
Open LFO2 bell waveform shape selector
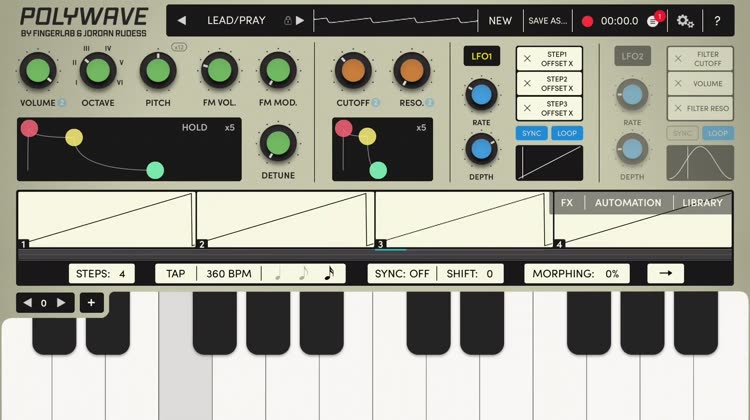click(x=700, y=163)
